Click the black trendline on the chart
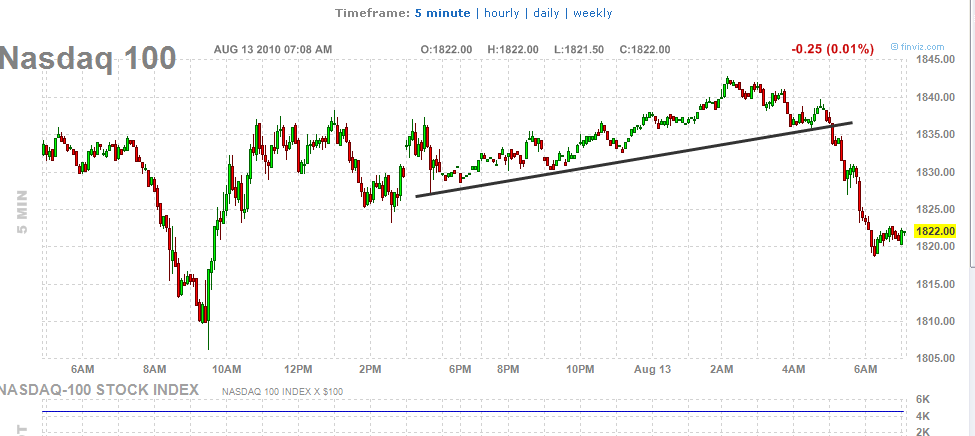Viewport: 975px width, 436px height. (634, 159)
